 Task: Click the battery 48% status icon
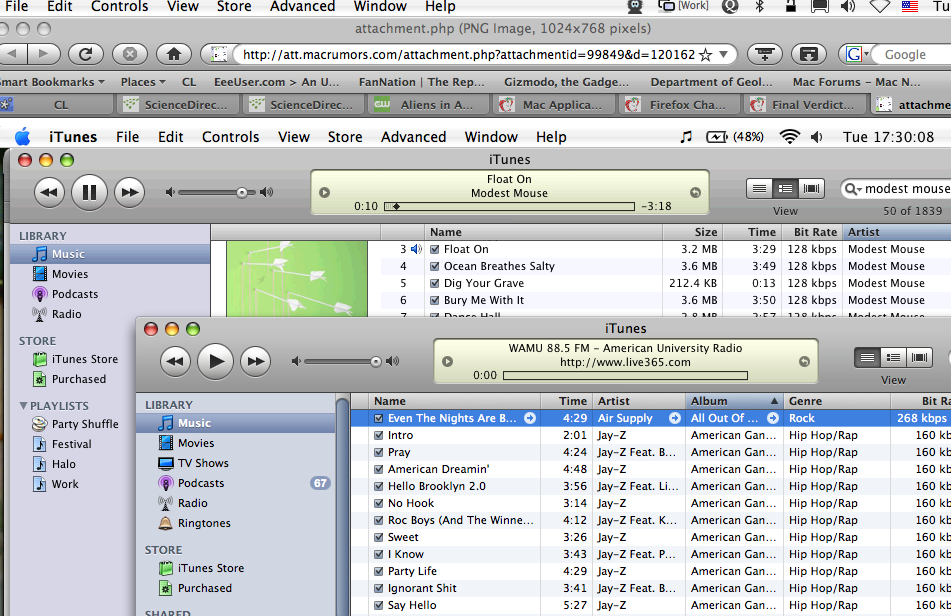[x=734, y=137]
